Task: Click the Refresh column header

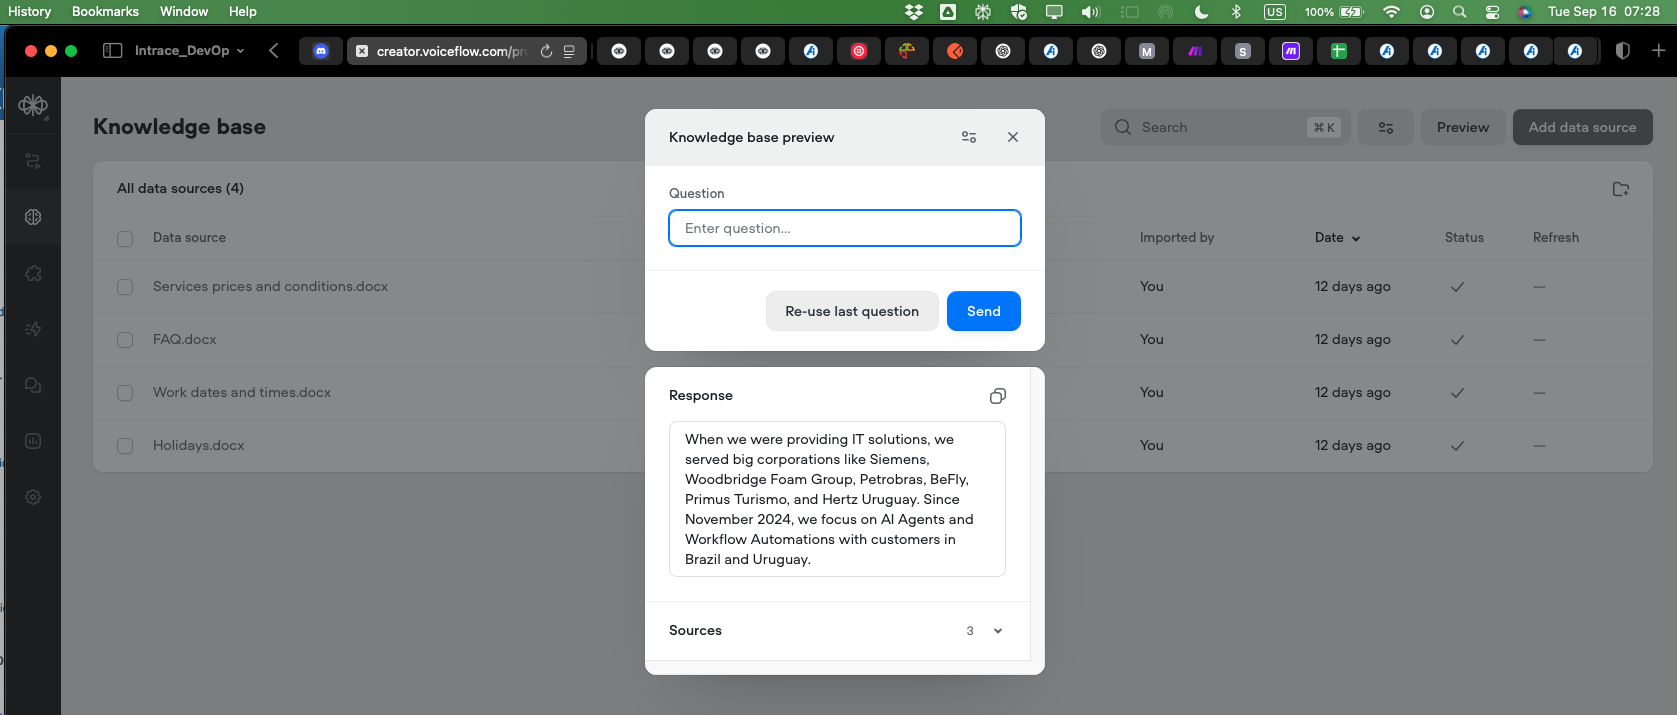Action: [x=1556, y=237]
